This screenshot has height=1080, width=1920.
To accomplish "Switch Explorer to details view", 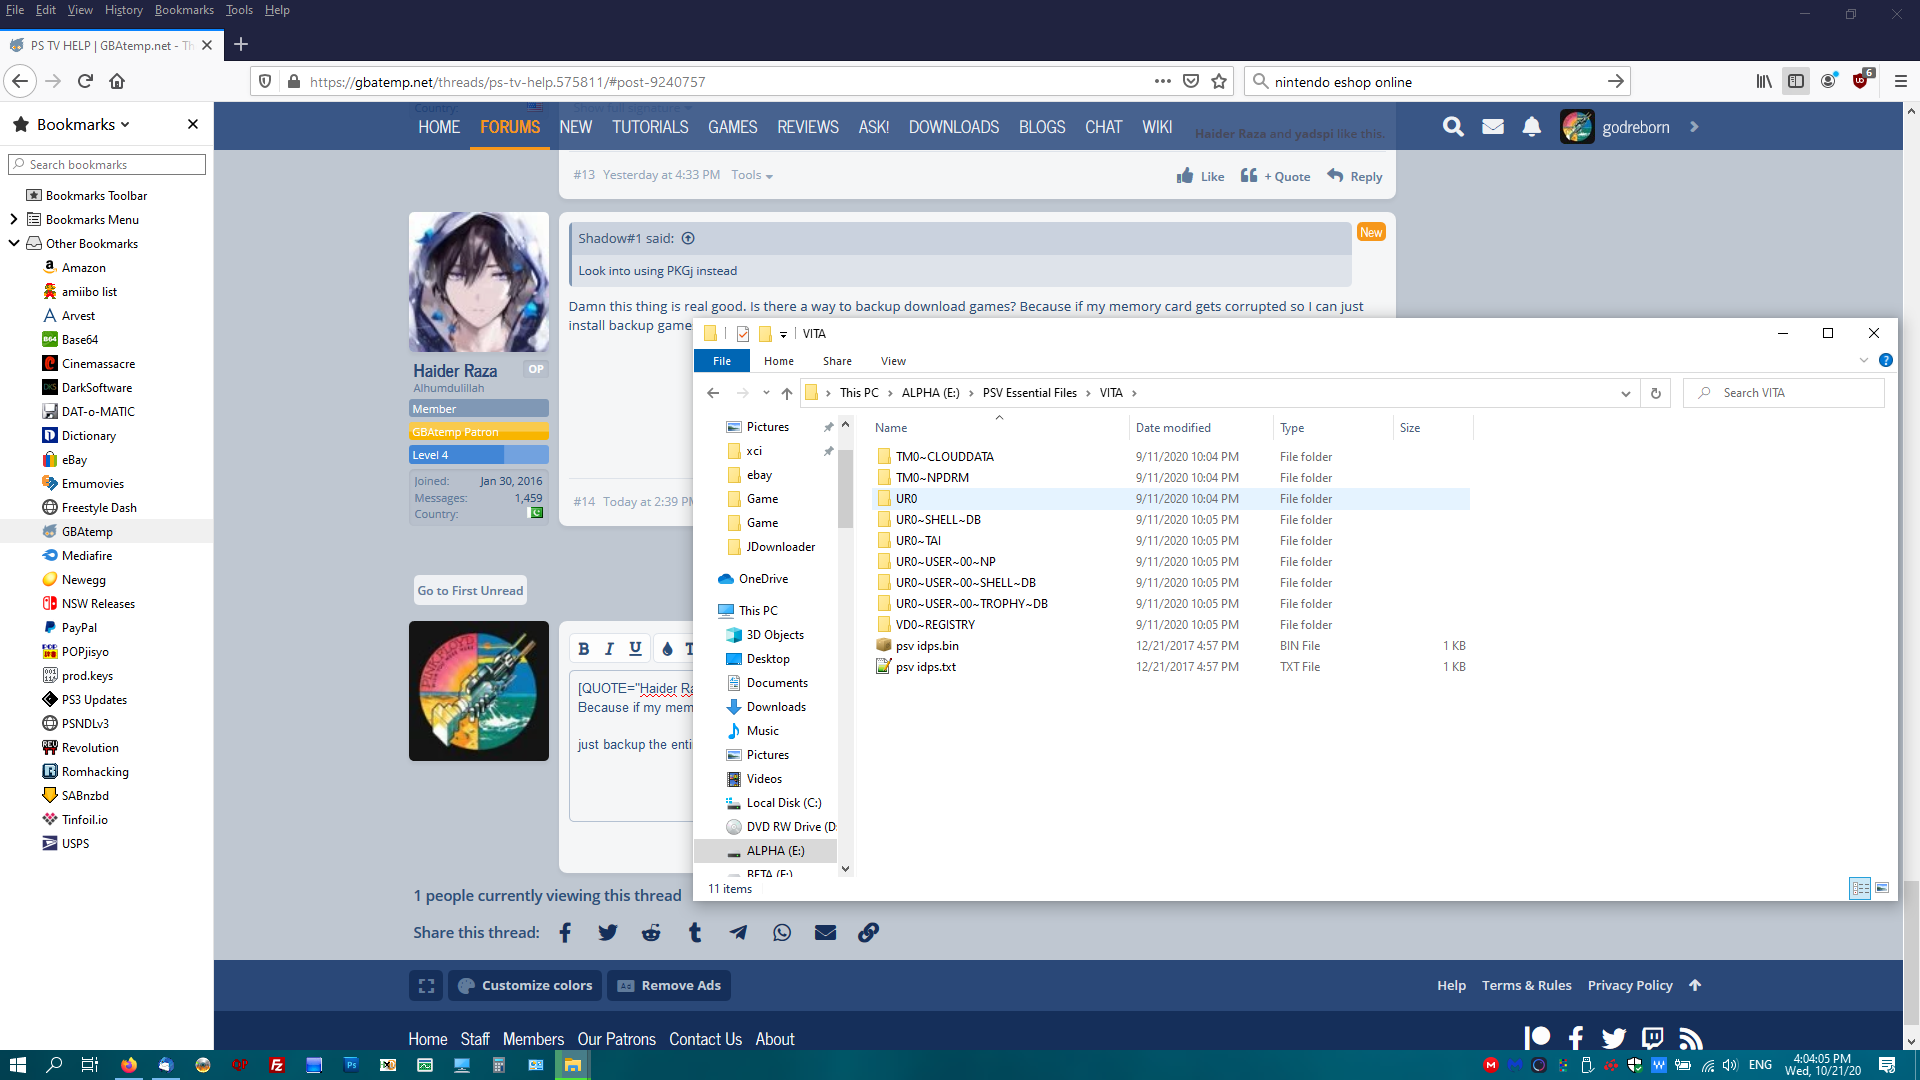I will pos(1860,888).
